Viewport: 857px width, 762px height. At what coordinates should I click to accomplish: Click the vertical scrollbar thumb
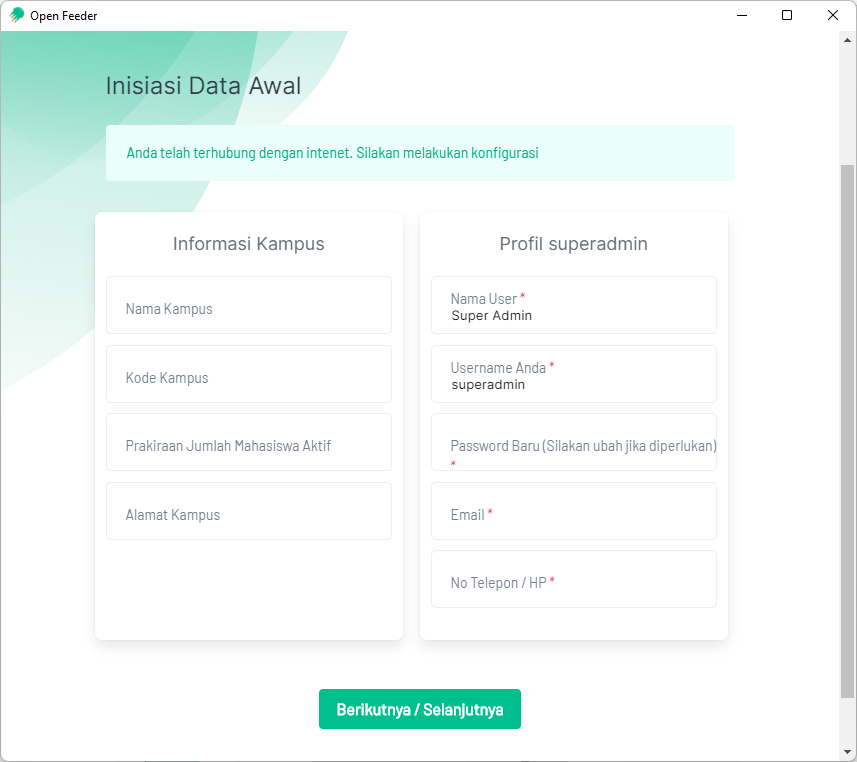pyautogui.click(x=848, y=430)
